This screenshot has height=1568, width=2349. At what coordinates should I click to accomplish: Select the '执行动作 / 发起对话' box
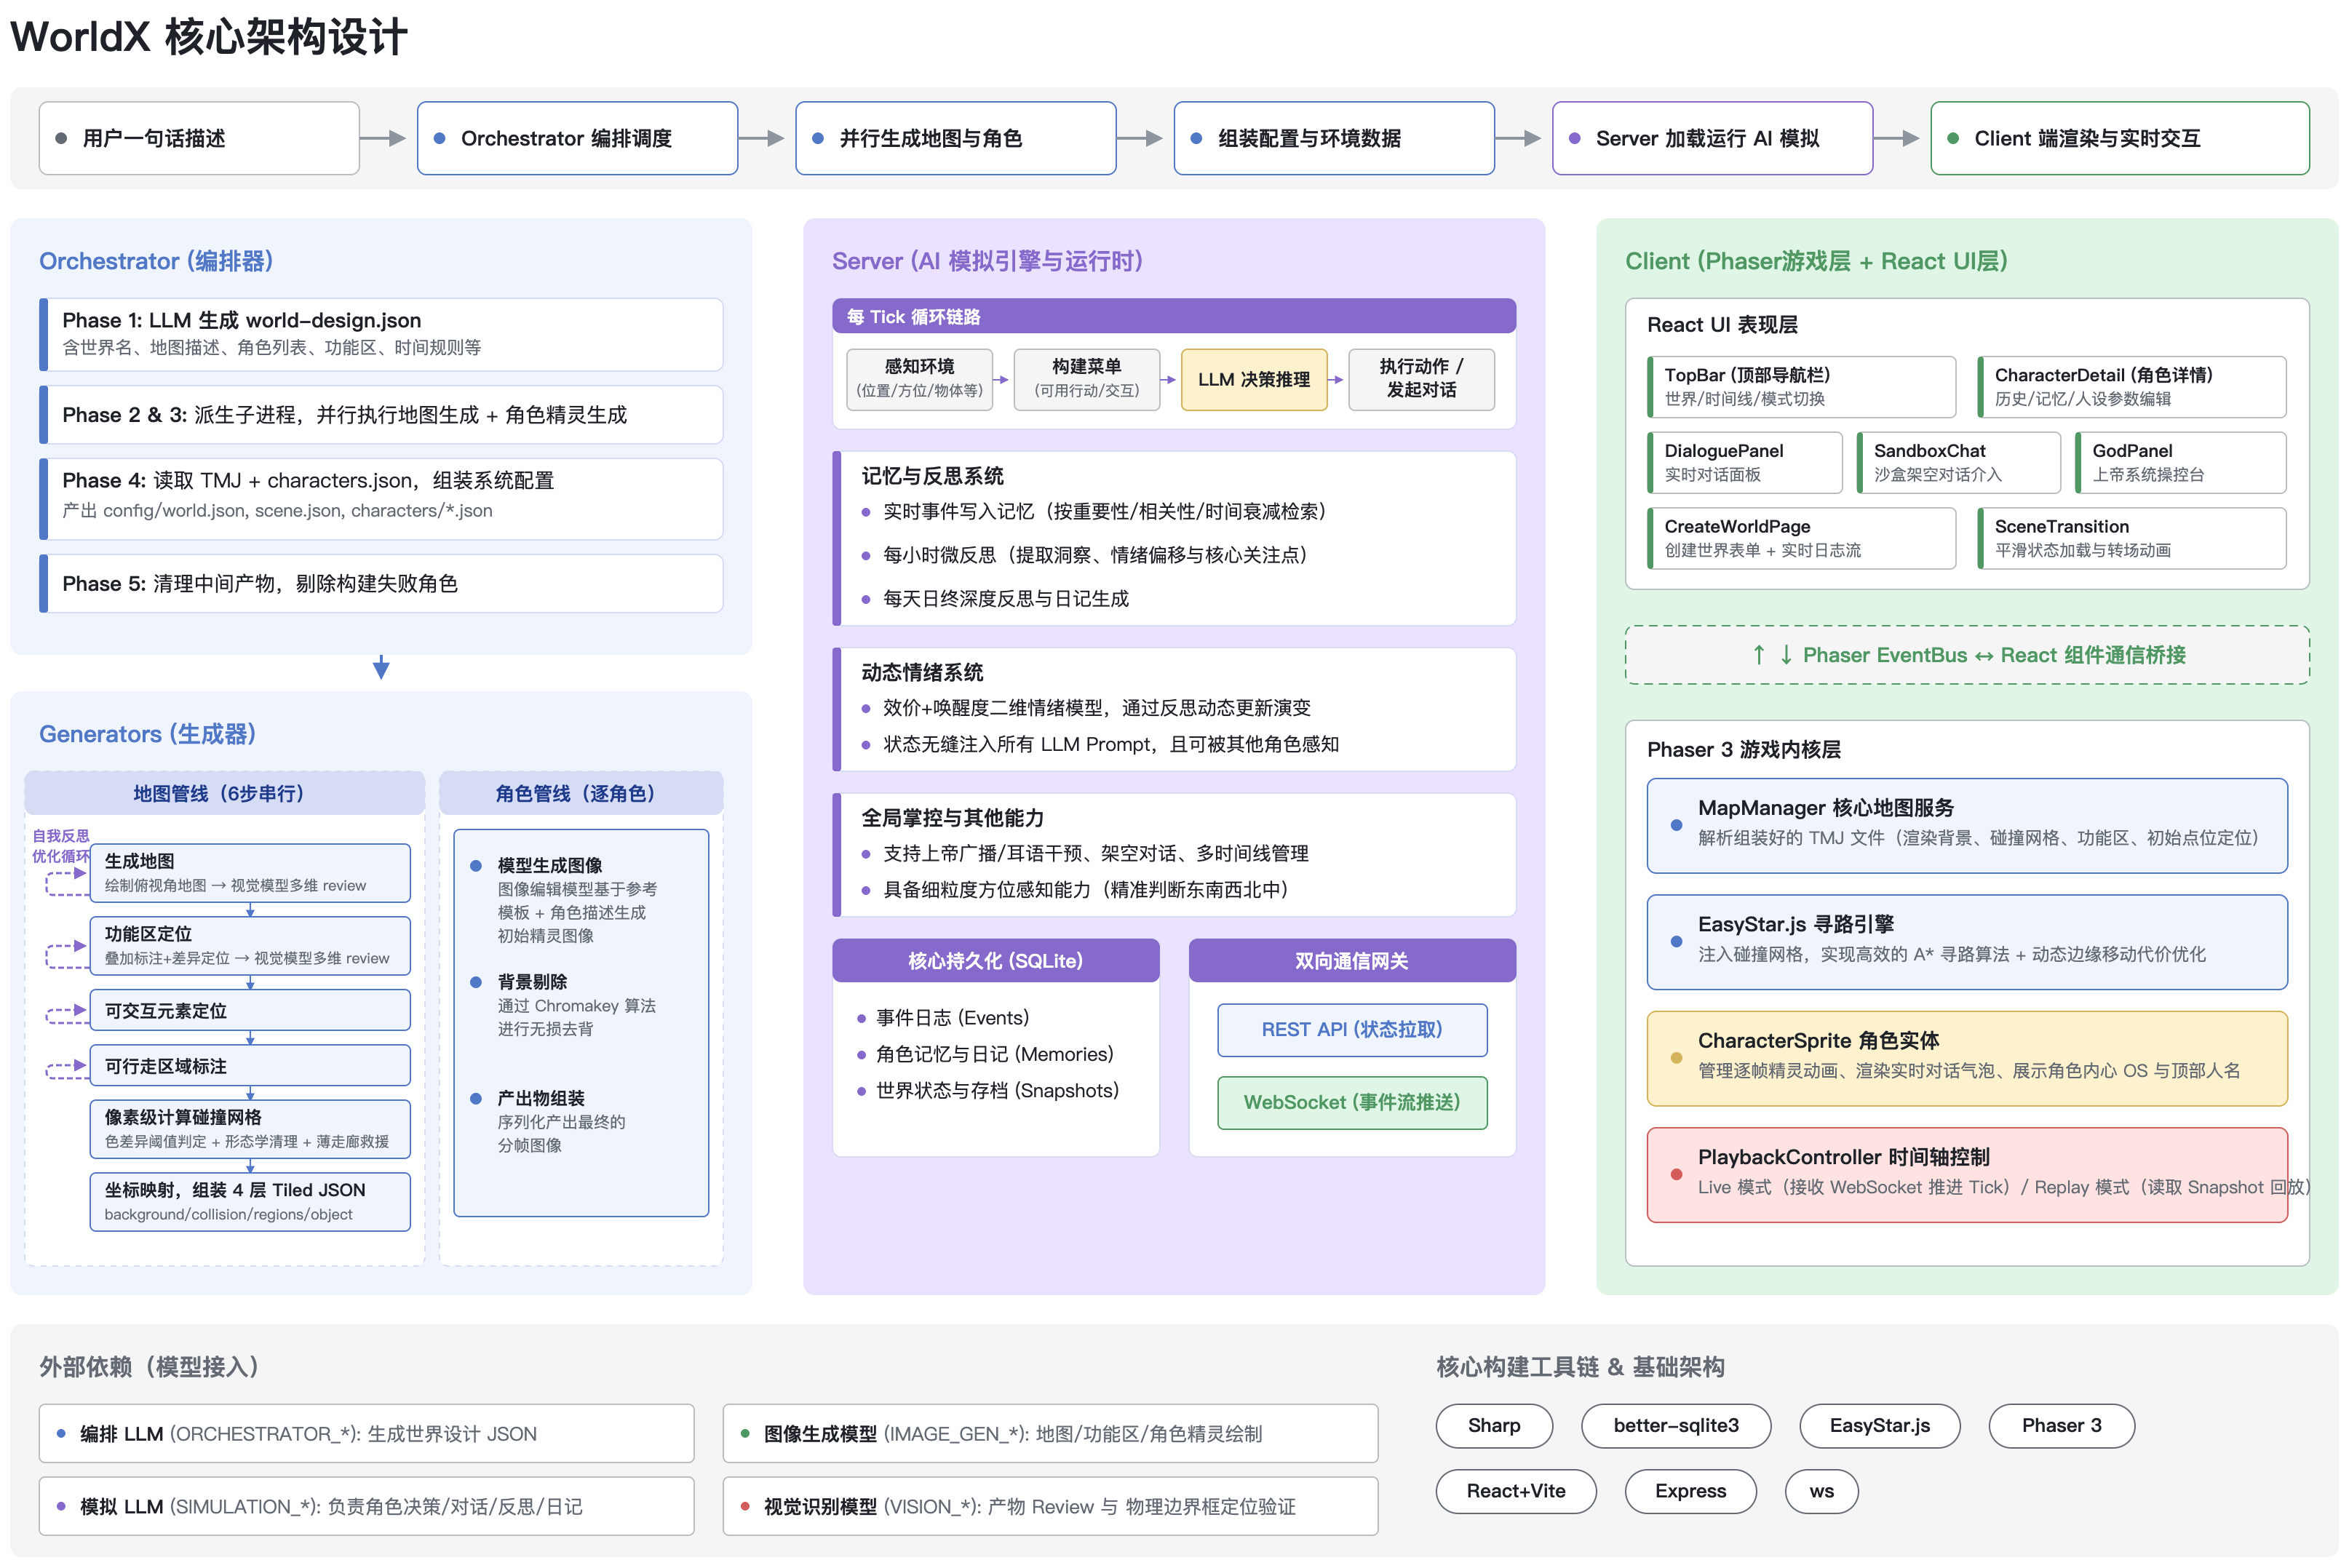(1421, 379)
